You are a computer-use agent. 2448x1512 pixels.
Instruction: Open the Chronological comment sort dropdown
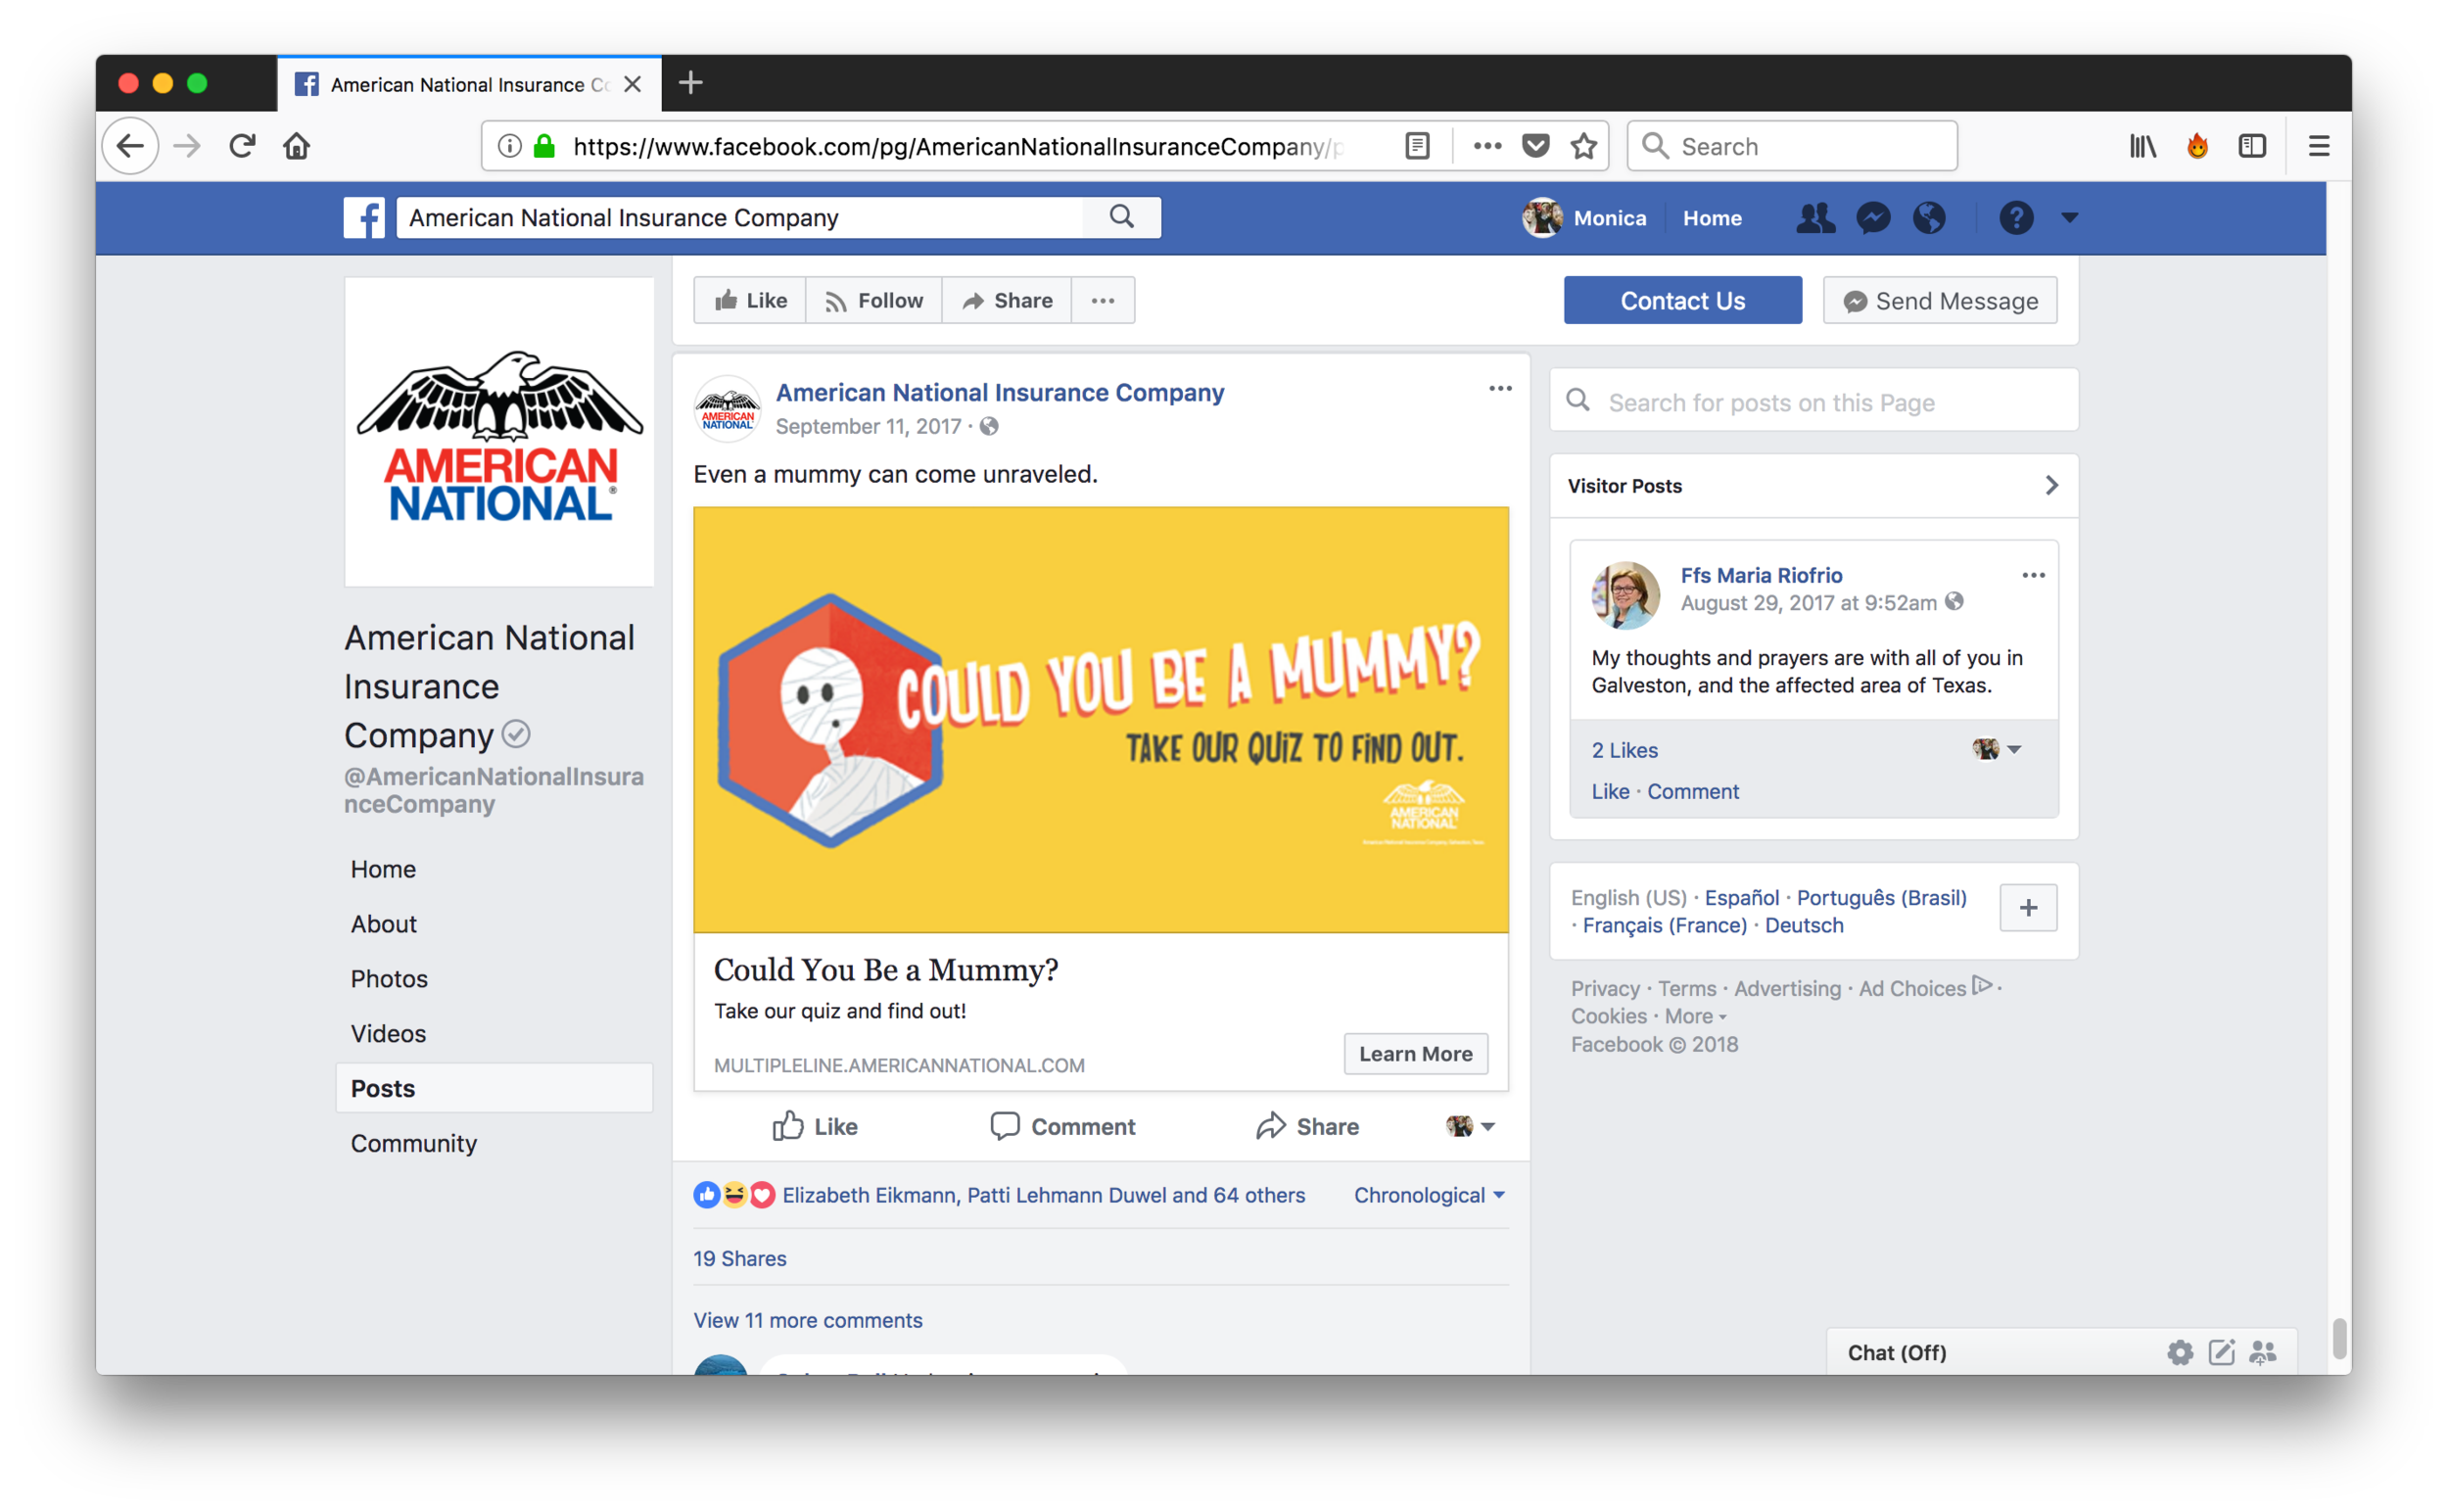pyautogui.click(x=1429, y=1195)
